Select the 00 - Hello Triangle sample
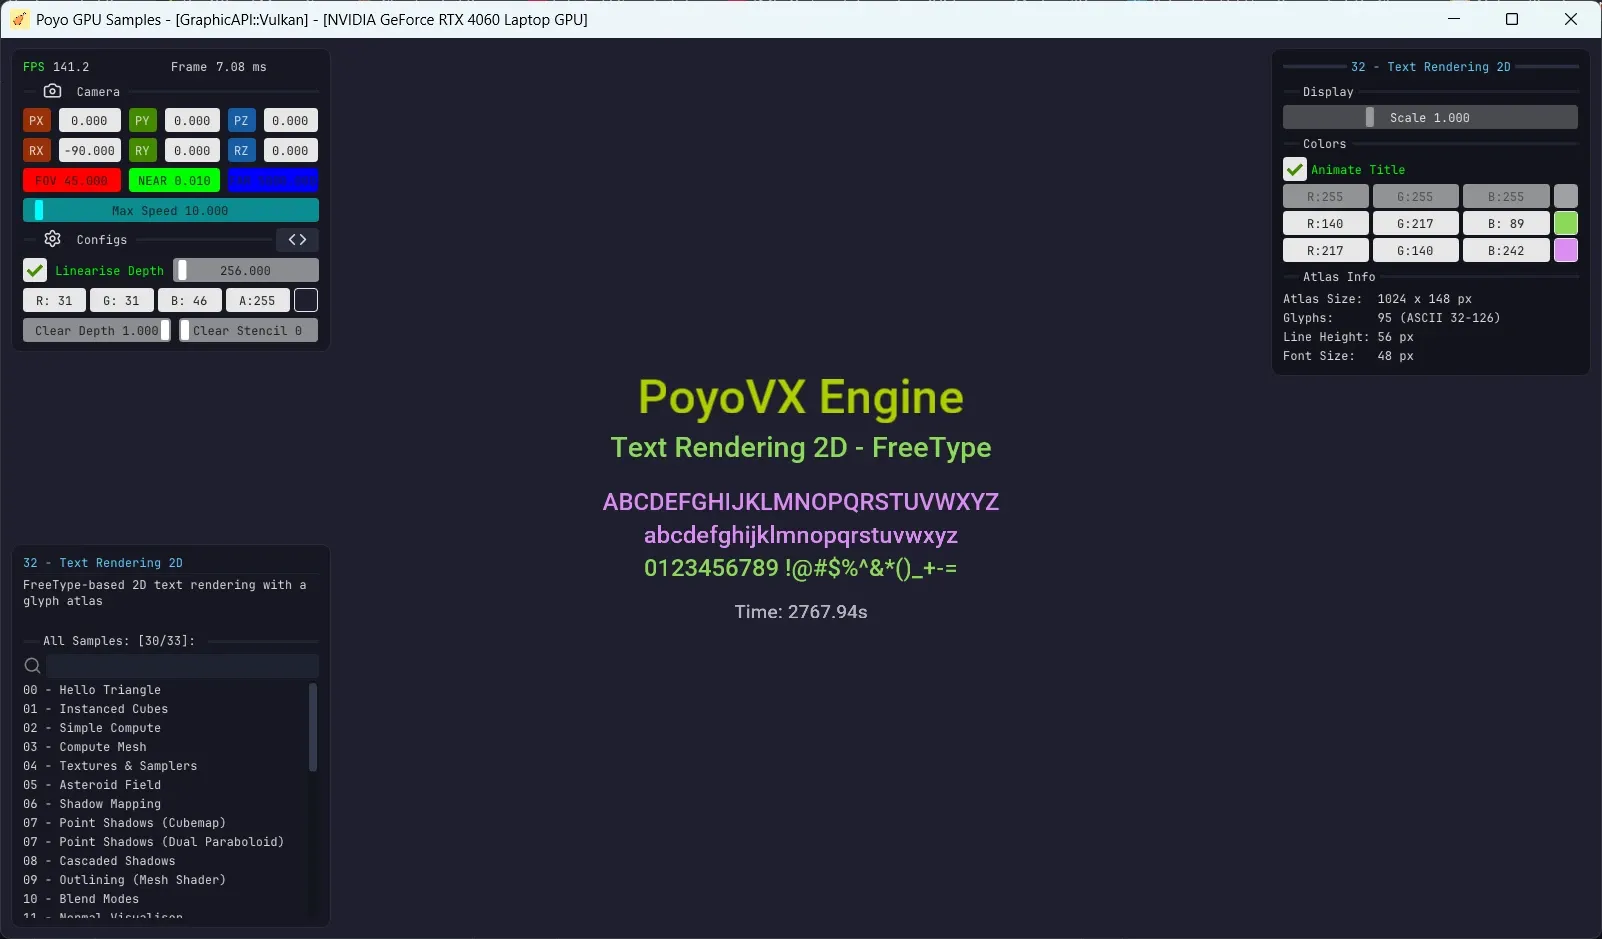The image size is (1602, 939). click(93, 690)
